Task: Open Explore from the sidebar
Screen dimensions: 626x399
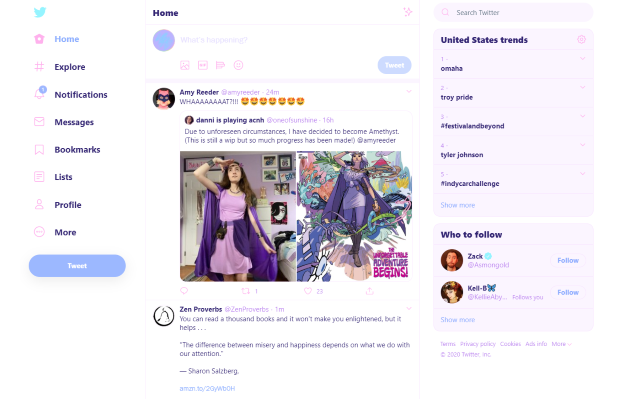Action: [70, 67]
